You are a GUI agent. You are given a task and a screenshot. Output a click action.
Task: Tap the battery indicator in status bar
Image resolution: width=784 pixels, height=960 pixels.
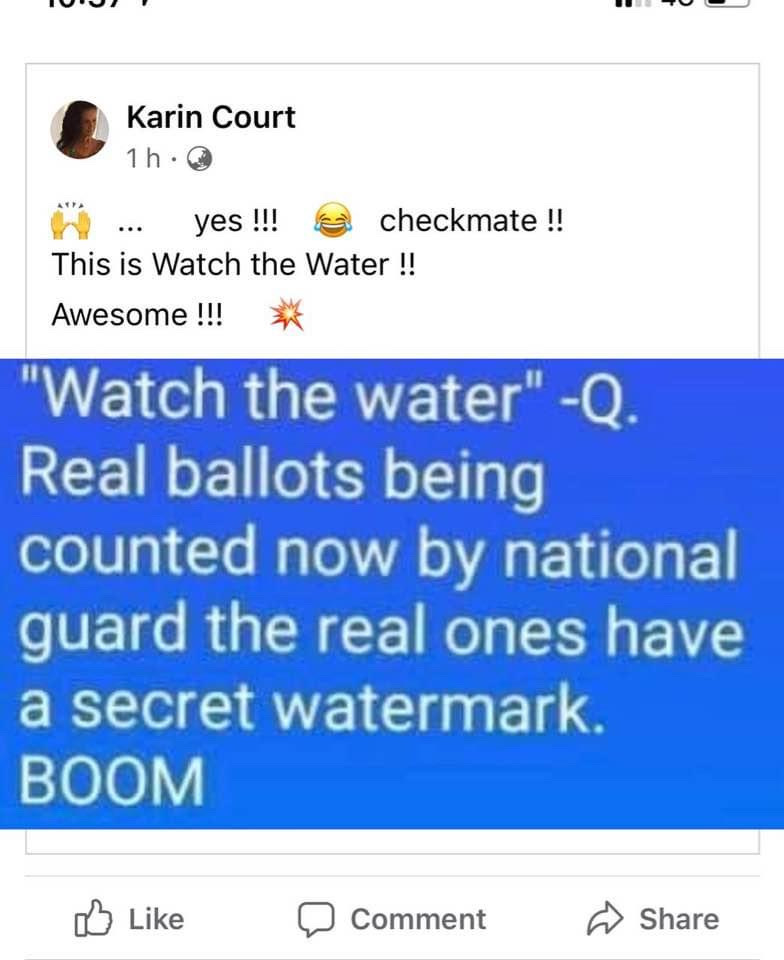(x=728, y=3)
